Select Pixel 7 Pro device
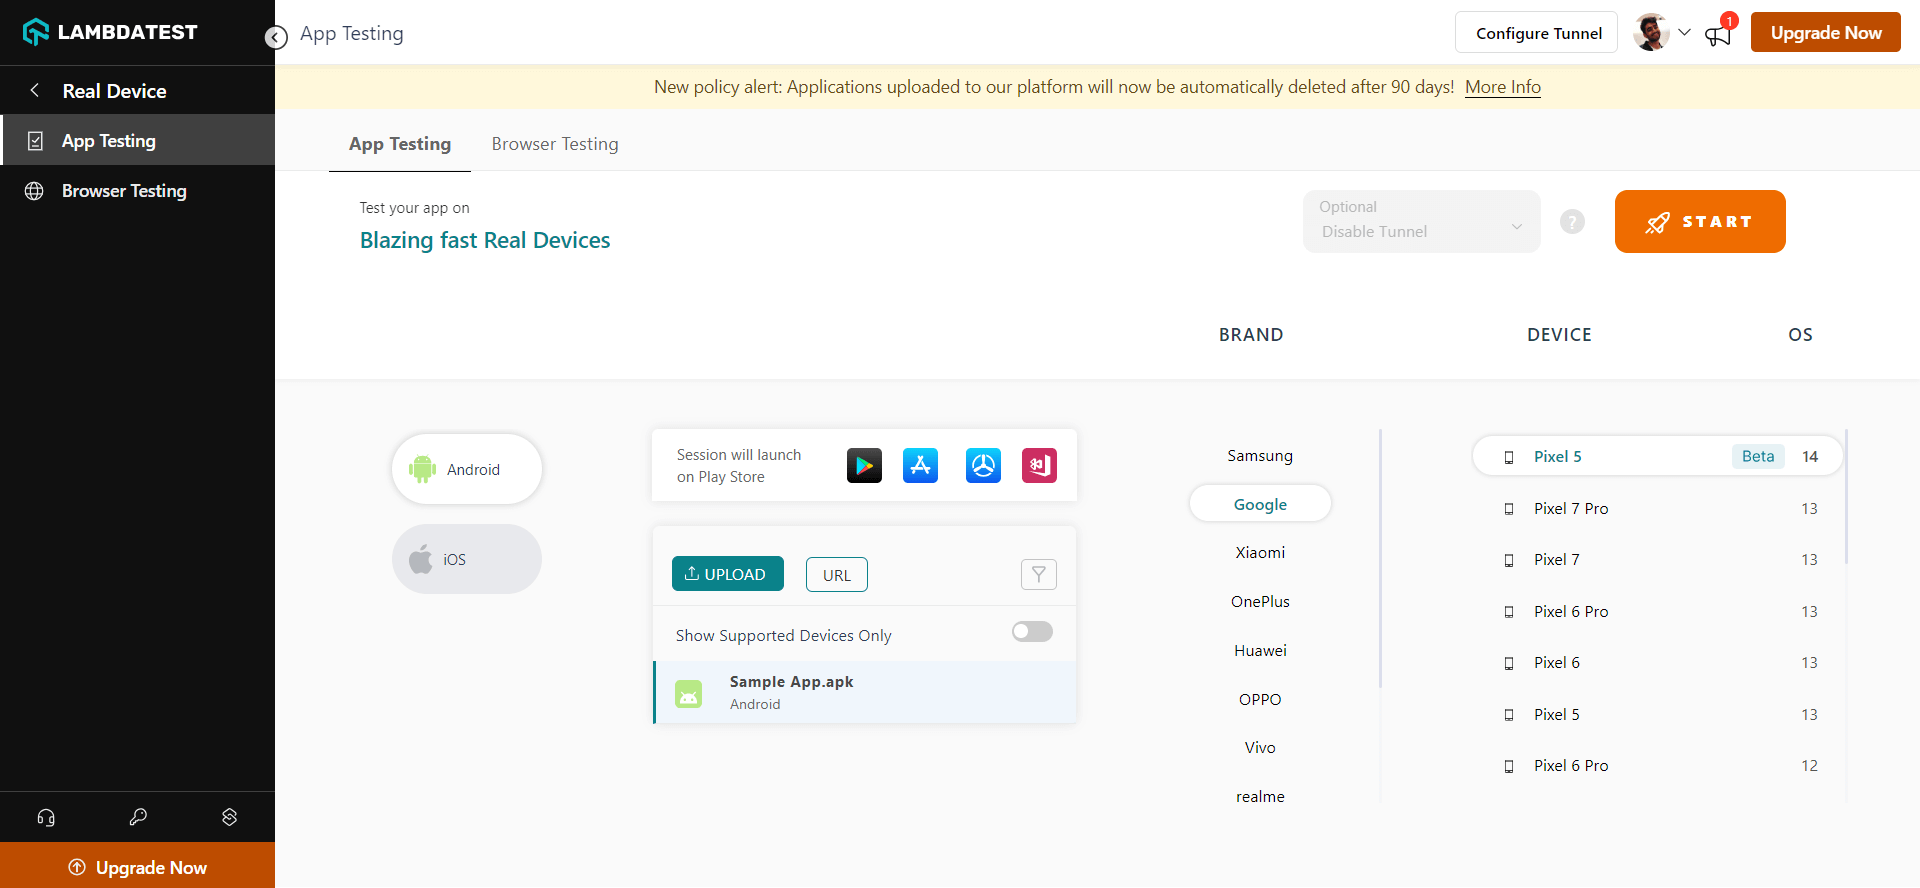The image size is (1920, 888). 1657,508
